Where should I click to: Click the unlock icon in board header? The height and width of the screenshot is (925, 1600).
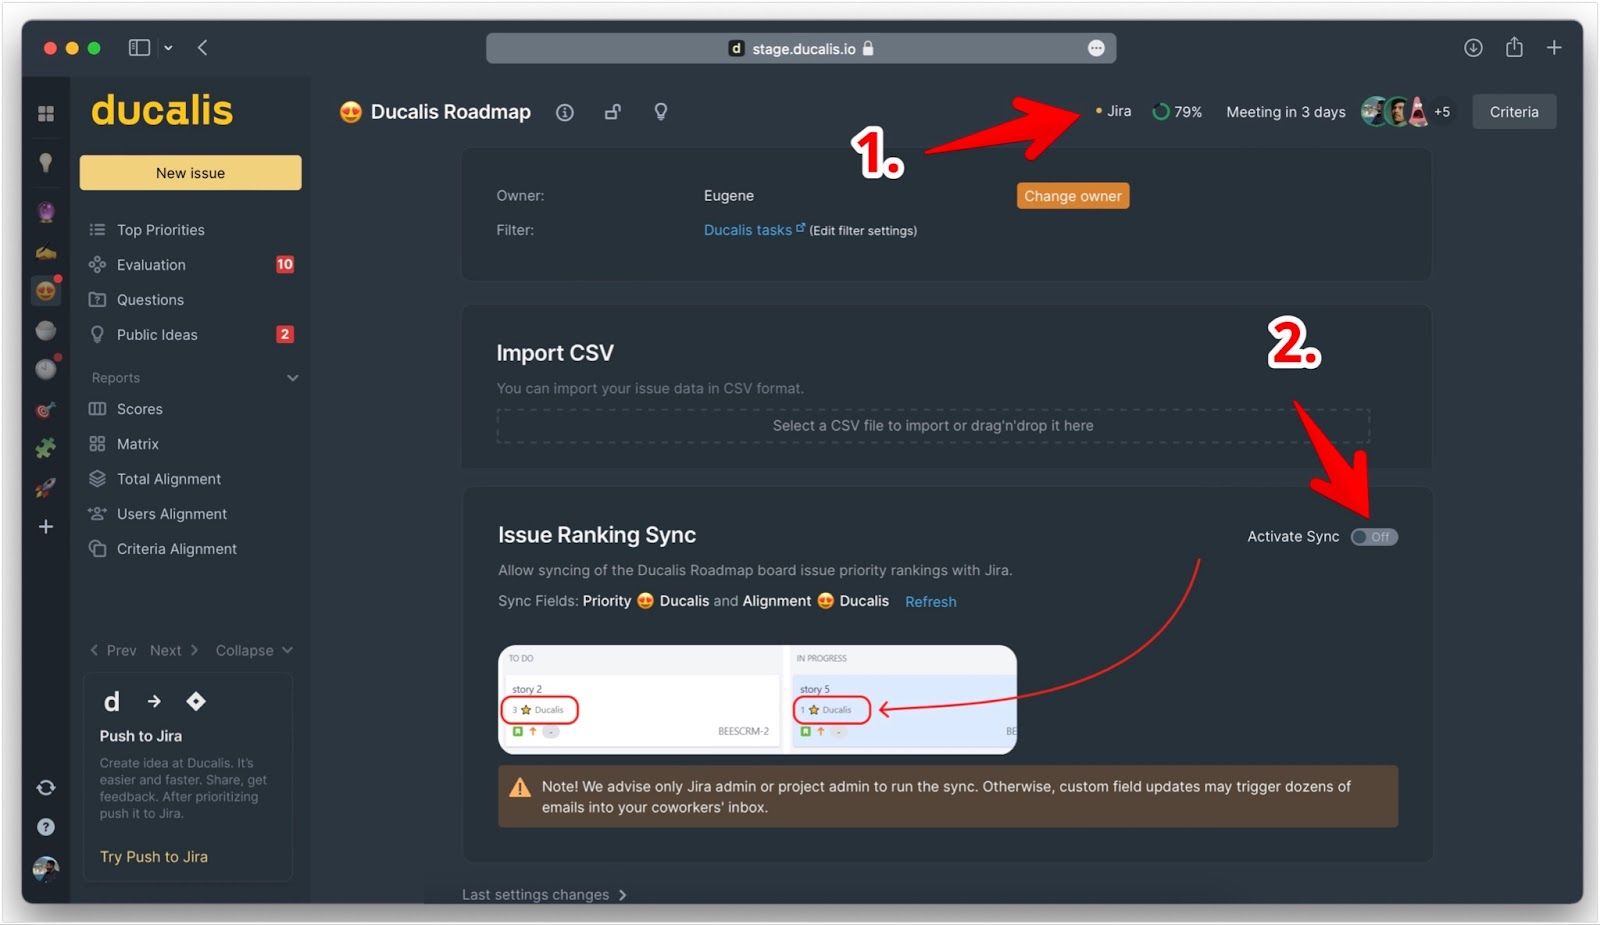coord(613,112)
